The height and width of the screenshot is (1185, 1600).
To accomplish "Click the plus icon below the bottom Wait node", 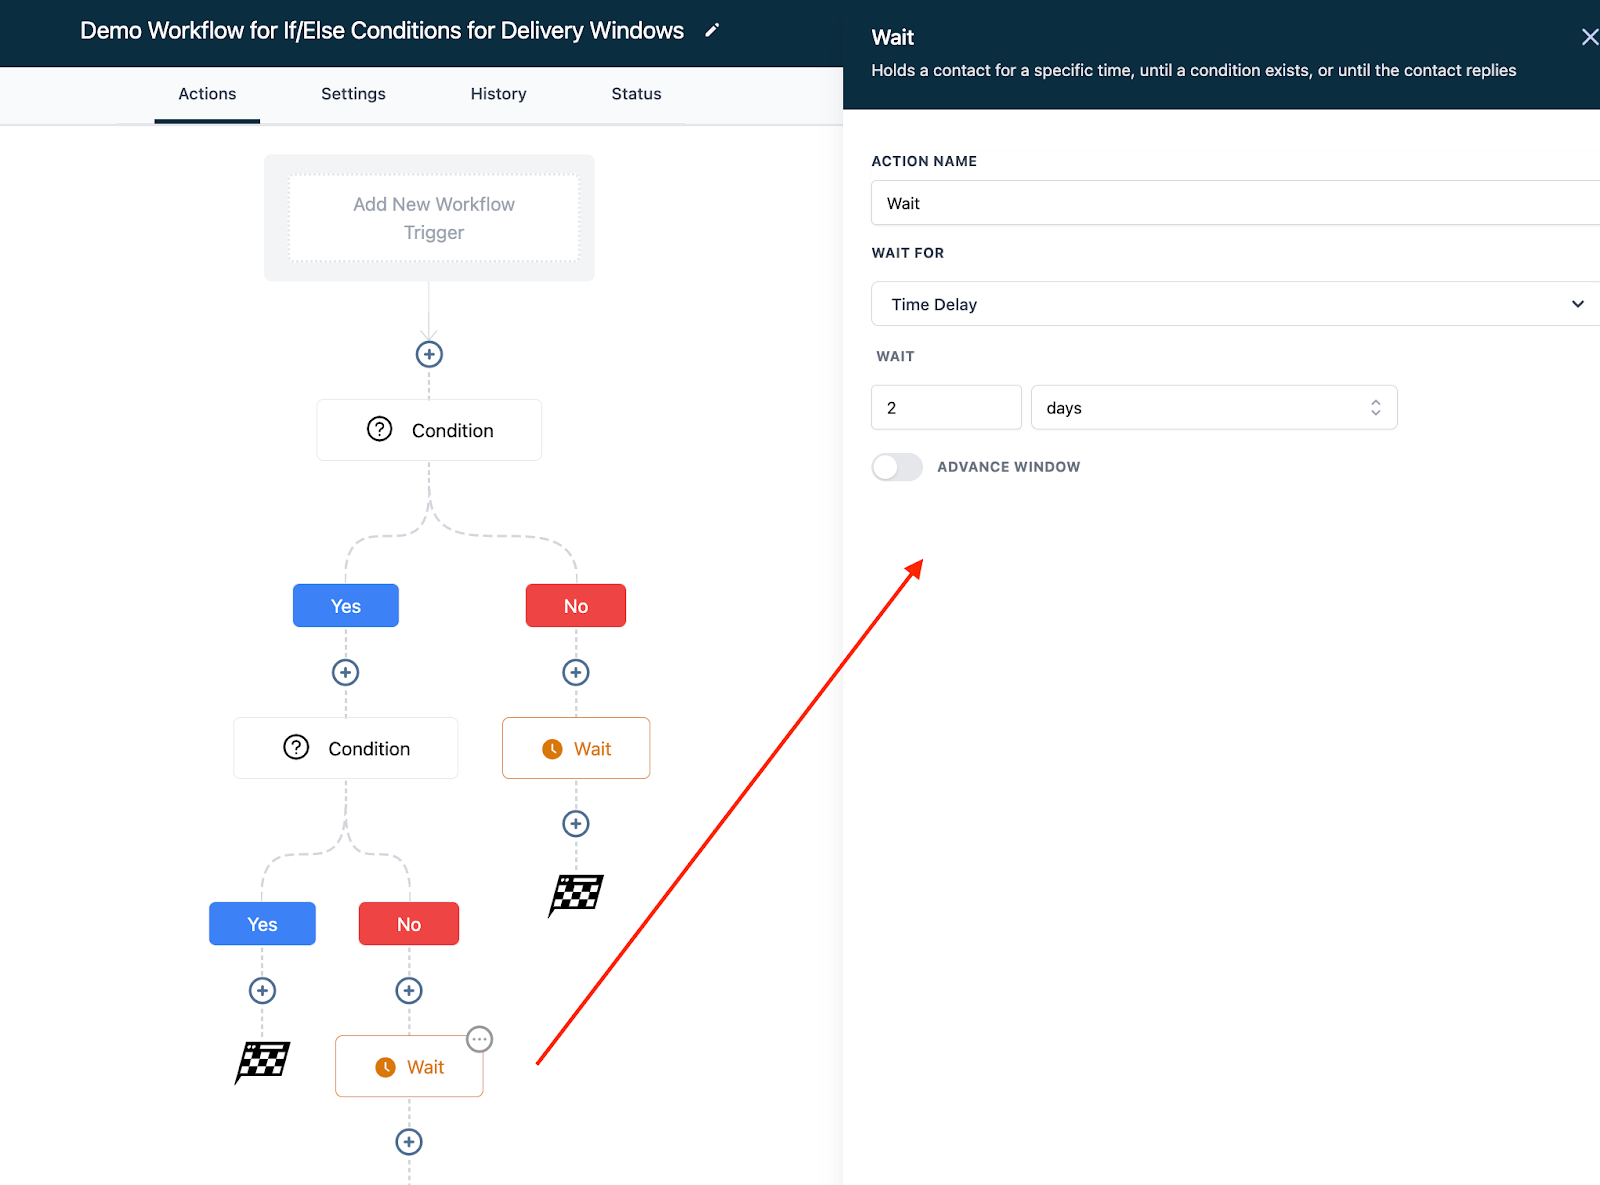I will pos(409,1141).
